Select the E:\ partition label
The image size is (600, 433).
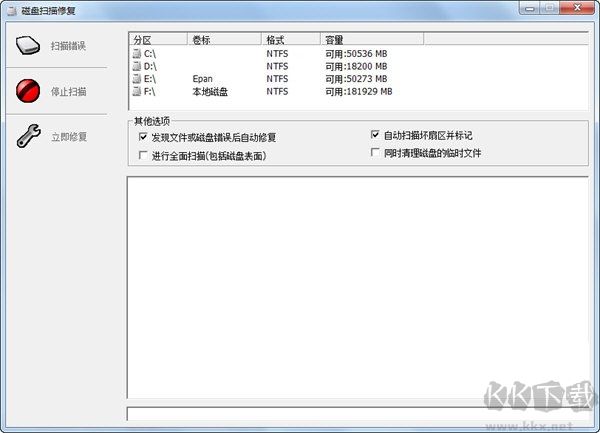[150, 79]
